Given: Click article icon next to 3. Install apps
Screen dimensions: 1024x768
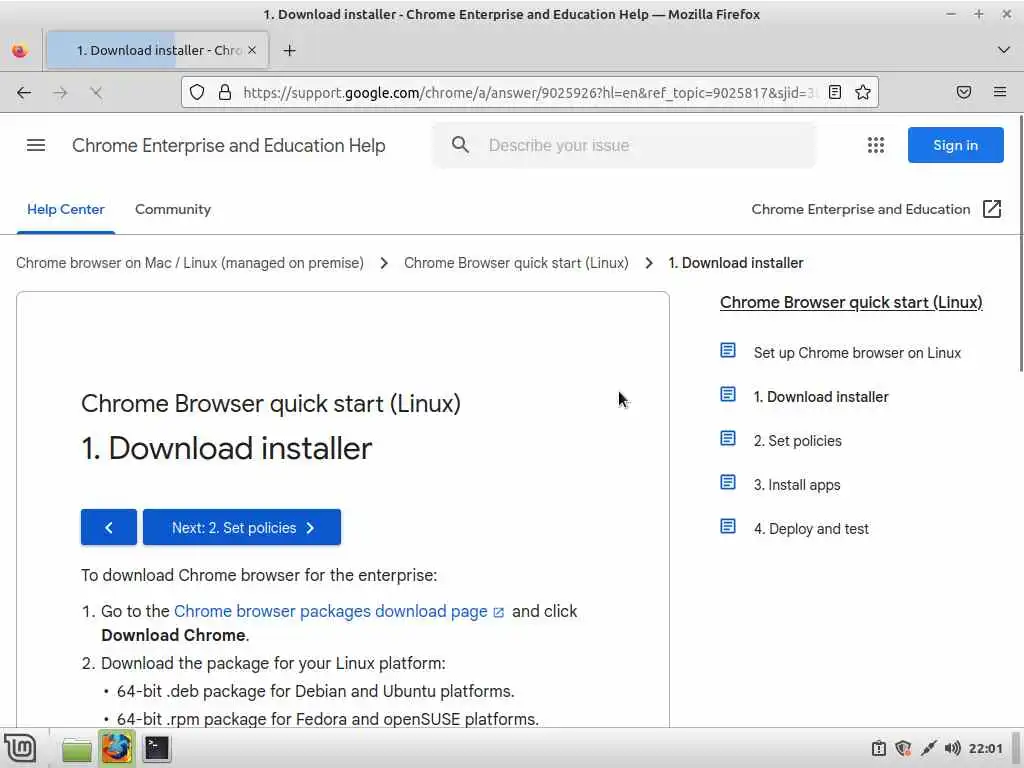Looking at the screenshot, I should pyautogui.click(x=728, y=483).
